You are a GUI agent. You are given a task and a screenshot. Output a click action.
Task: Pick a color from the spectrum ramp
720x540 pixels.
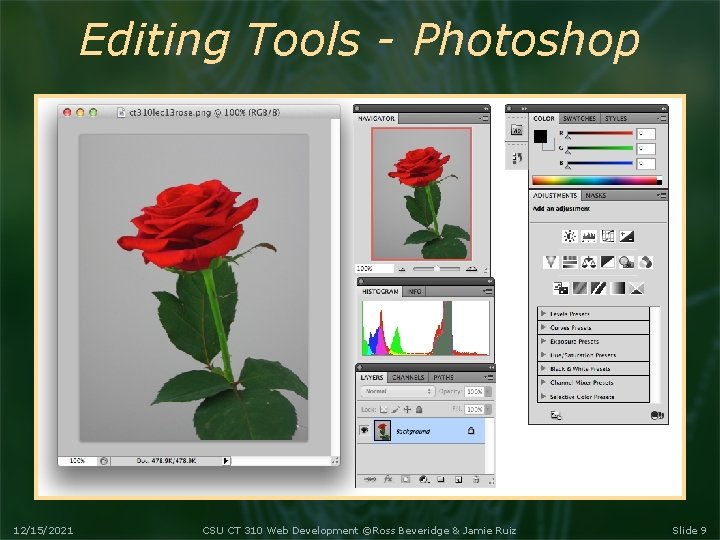(x=597, y=180)
